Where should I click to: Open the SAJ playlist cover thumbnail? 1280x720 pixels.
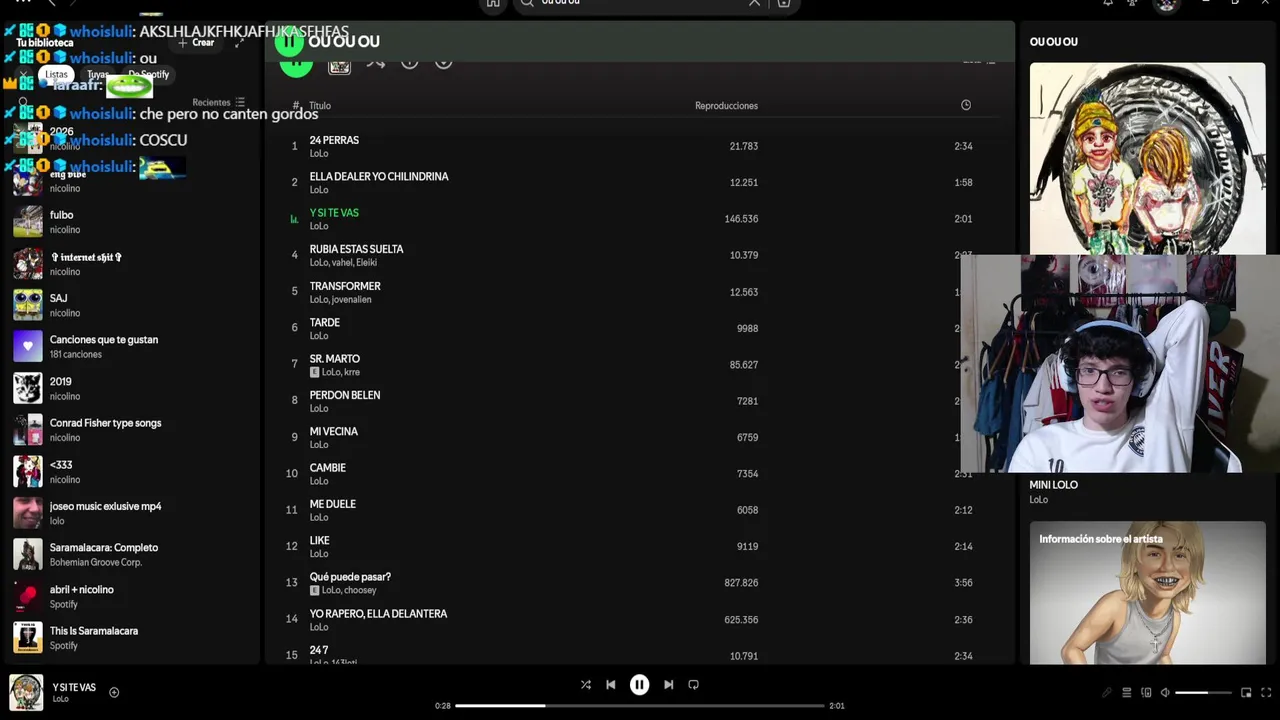click(28, 305)
